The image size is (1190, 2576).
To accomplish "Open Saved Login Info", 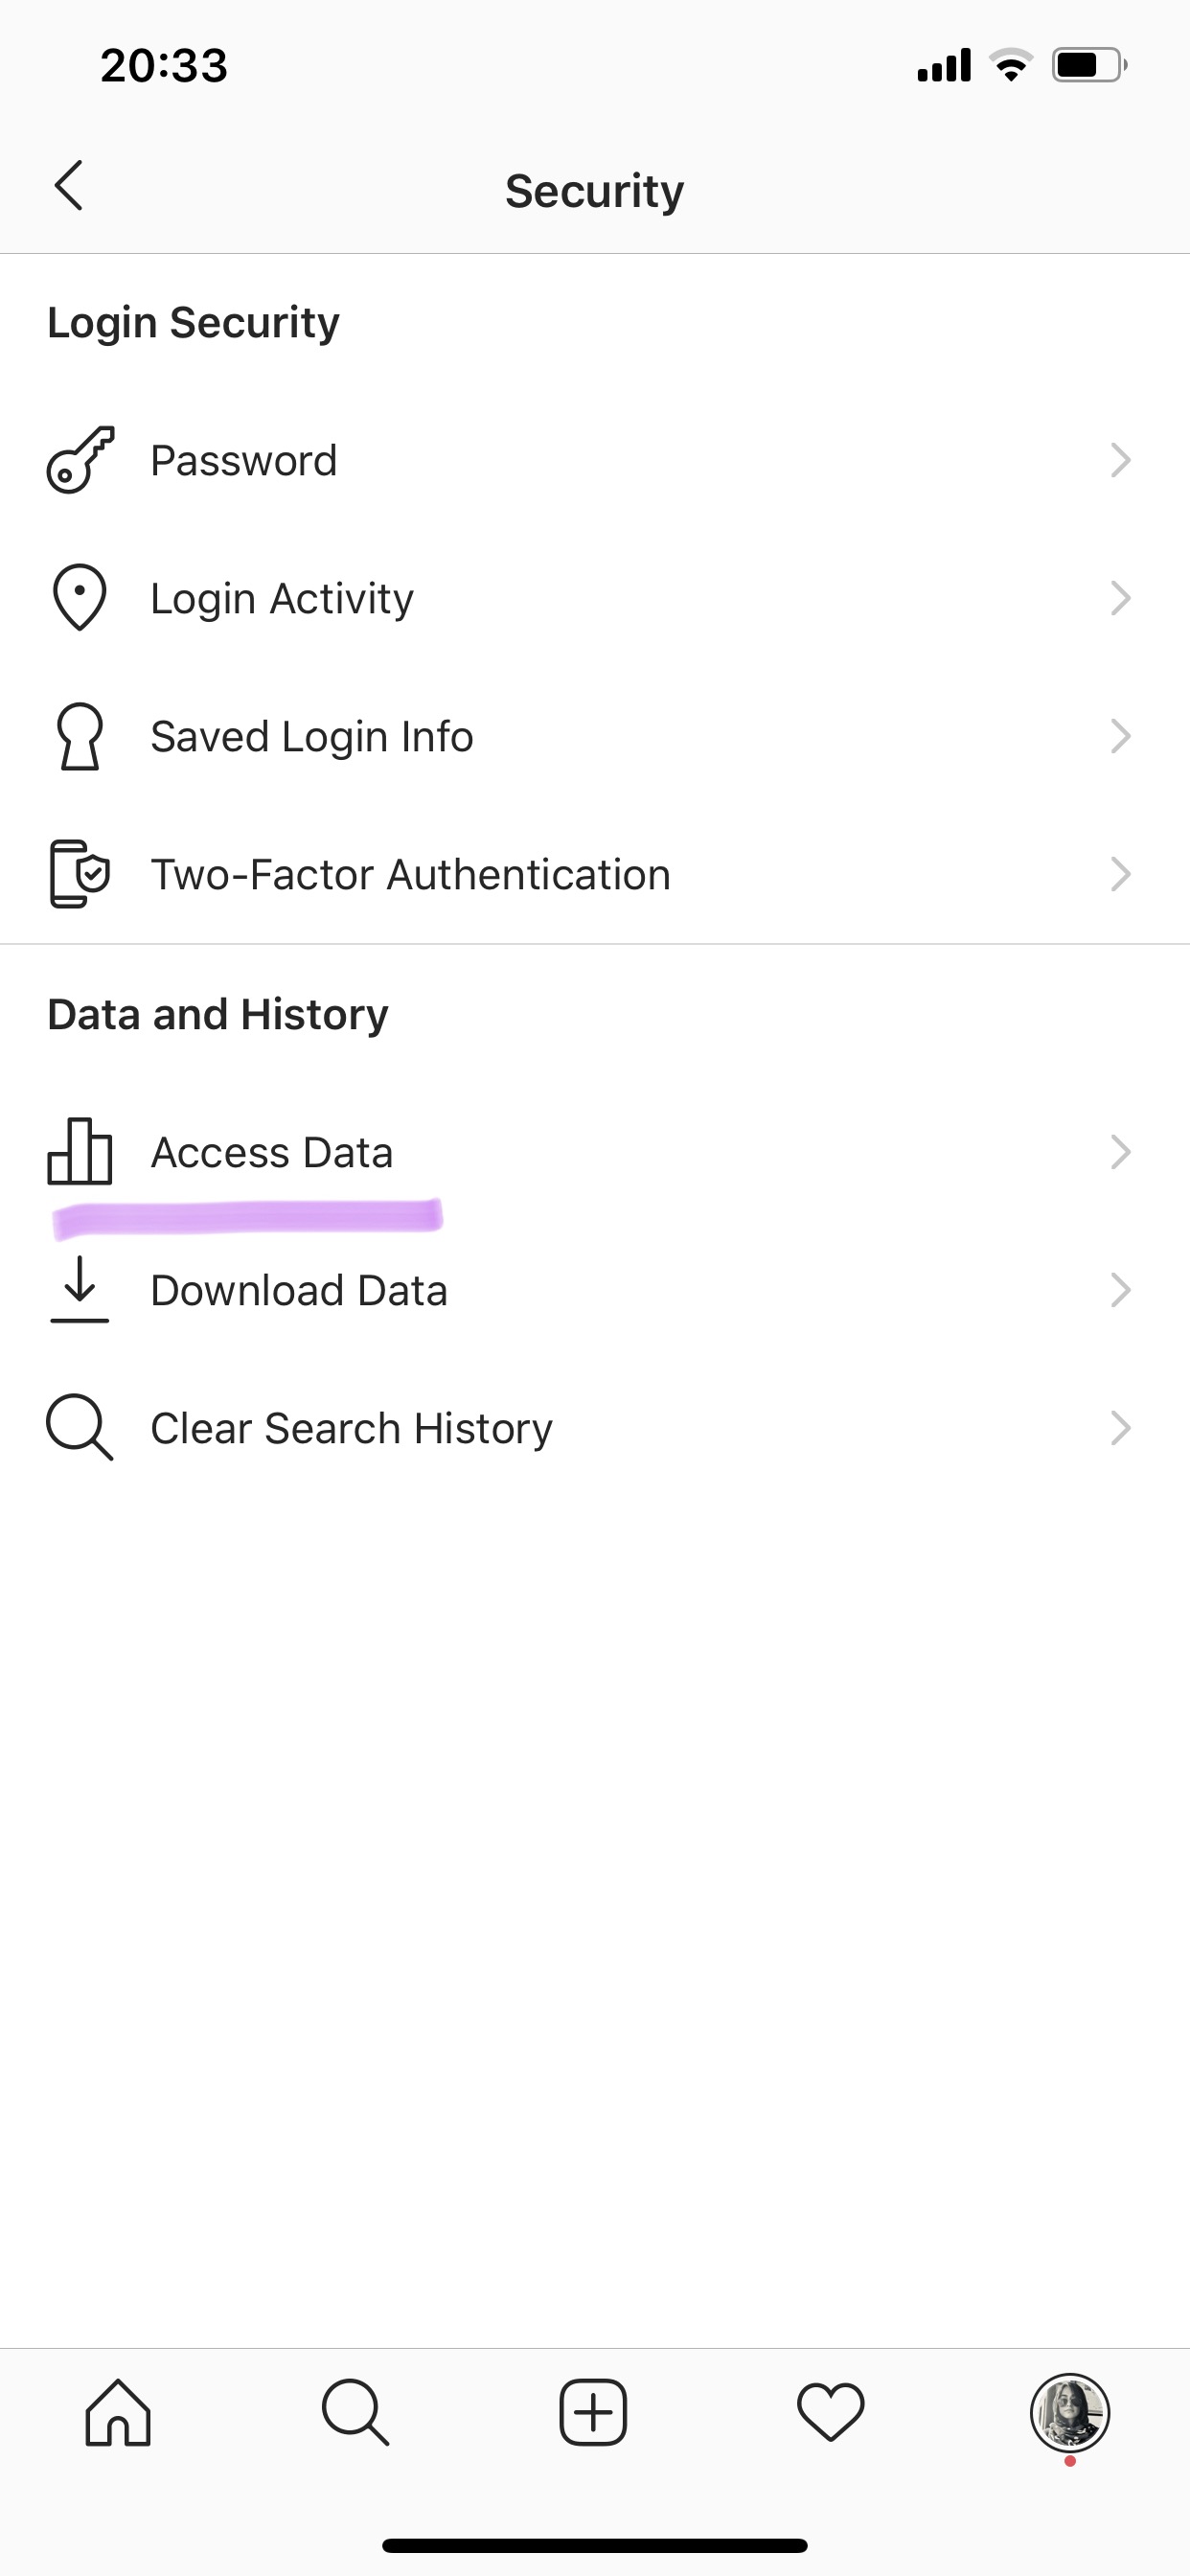I will point(312,736).
